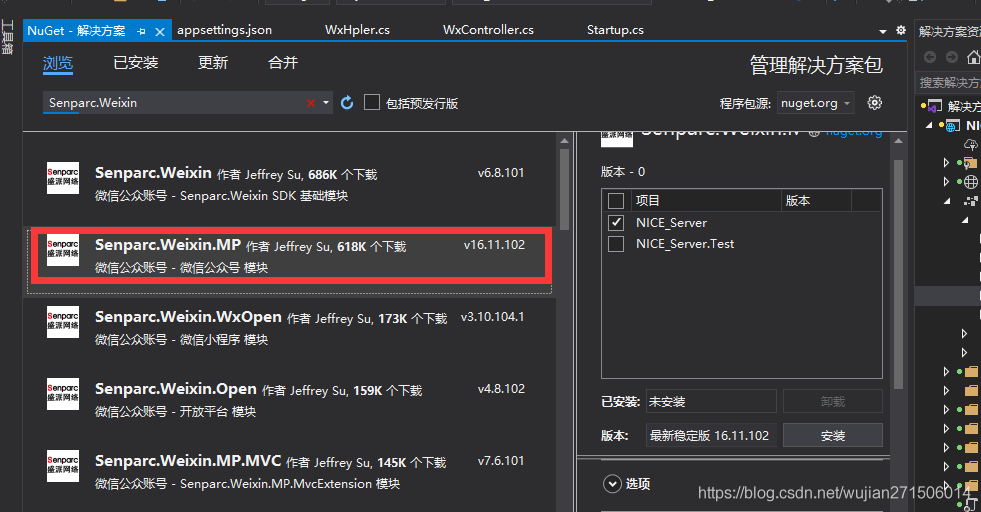Click the Senparc.Weixin.Open package logo

tap(63, 394)
